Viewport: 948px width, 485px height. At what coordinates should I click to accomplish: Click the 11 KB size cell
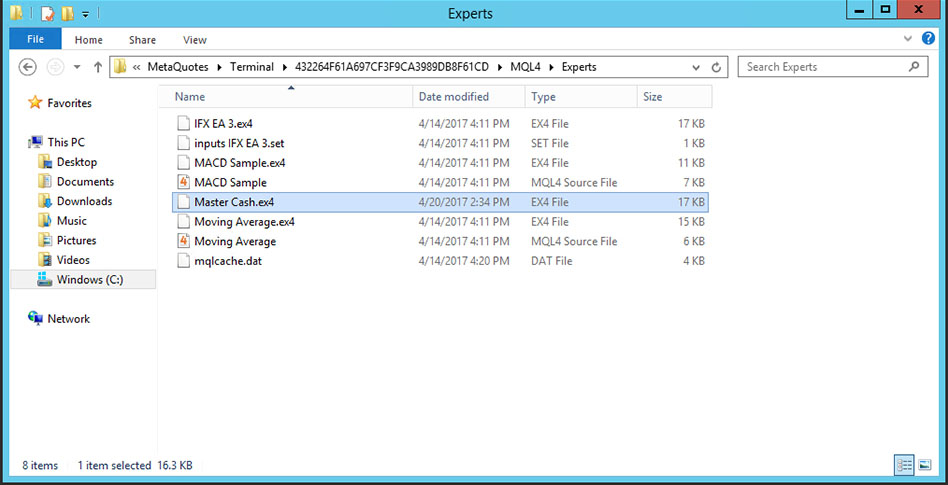691,163
